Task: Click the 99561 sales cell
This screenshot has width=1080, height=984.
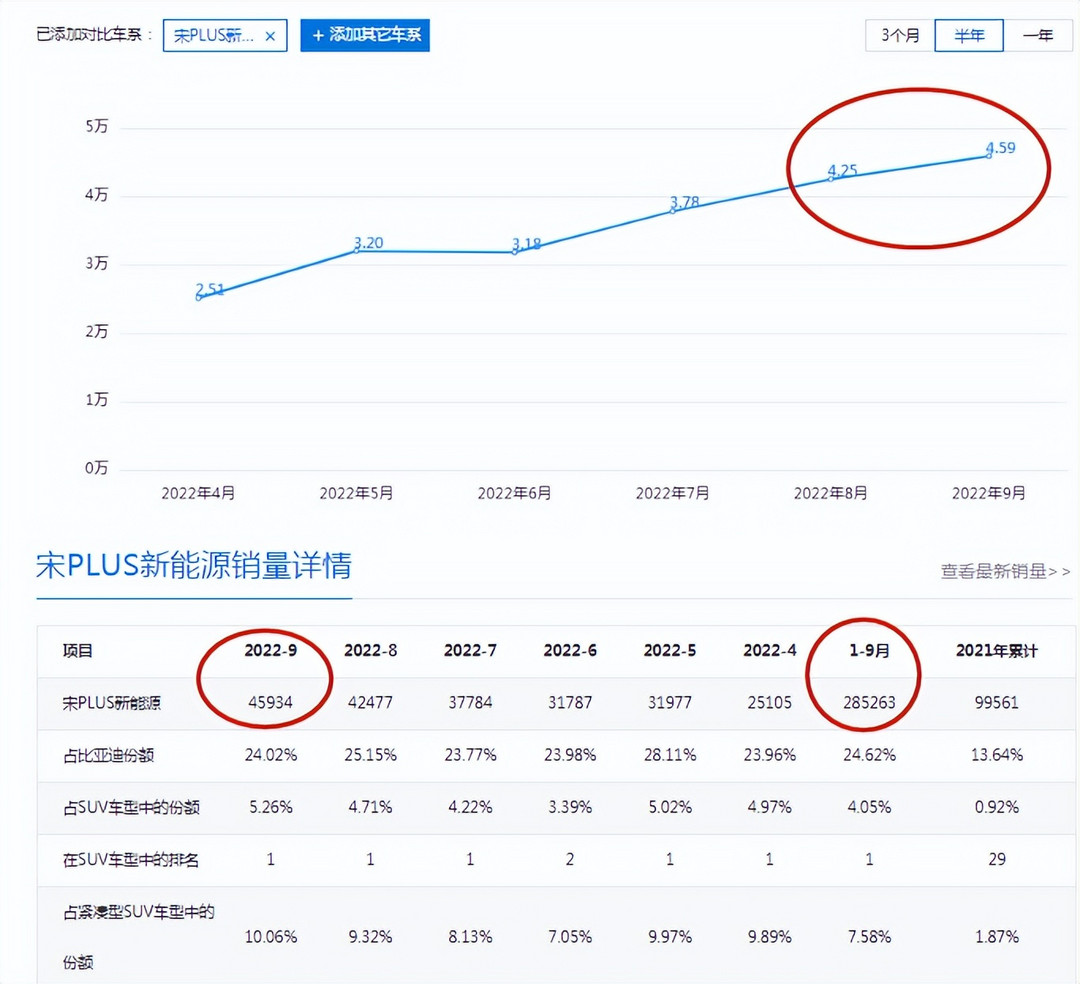Action: pos(997,702)
